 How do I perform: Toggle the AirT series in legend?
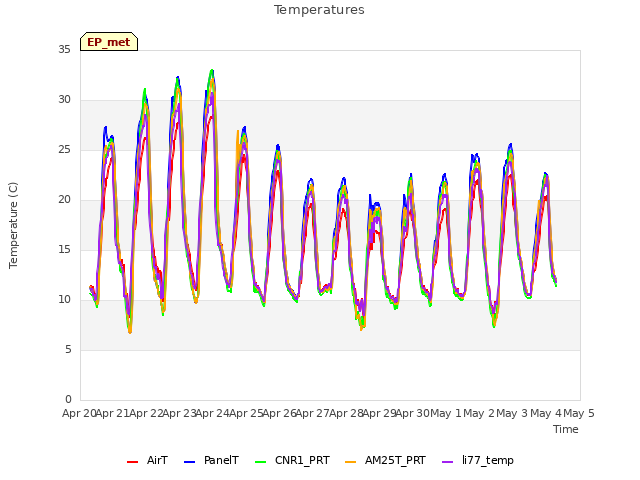coord(147,460)
